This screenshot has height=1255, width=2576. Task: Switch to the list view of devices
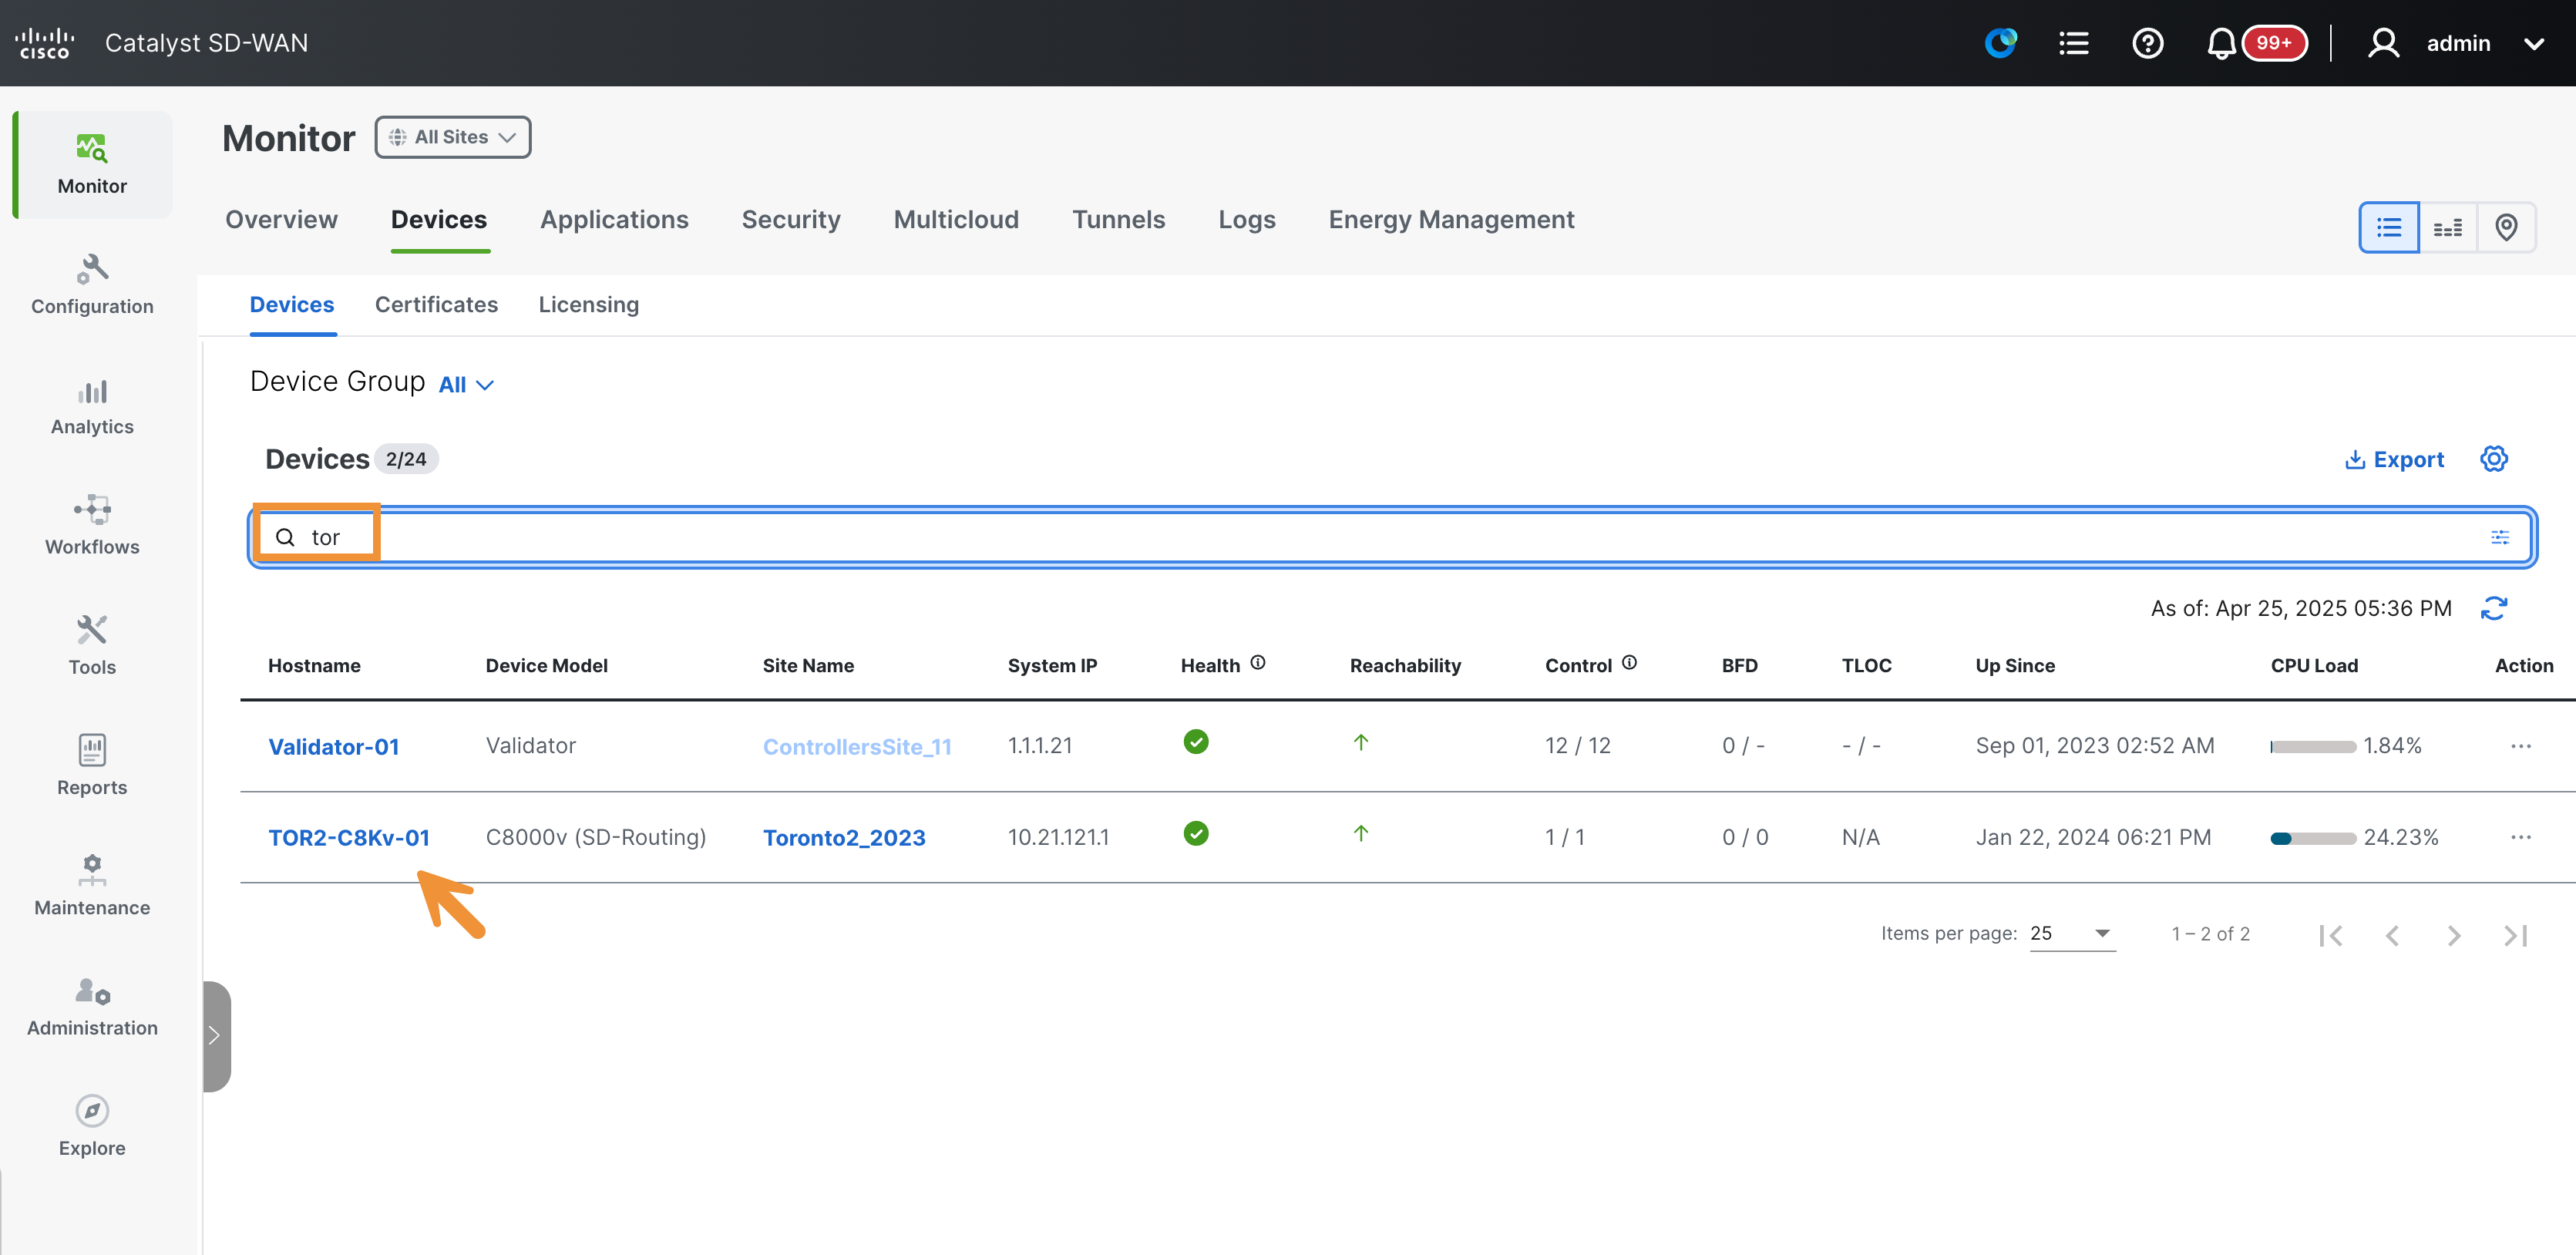pyautogui.click(x=2389, y=227)
